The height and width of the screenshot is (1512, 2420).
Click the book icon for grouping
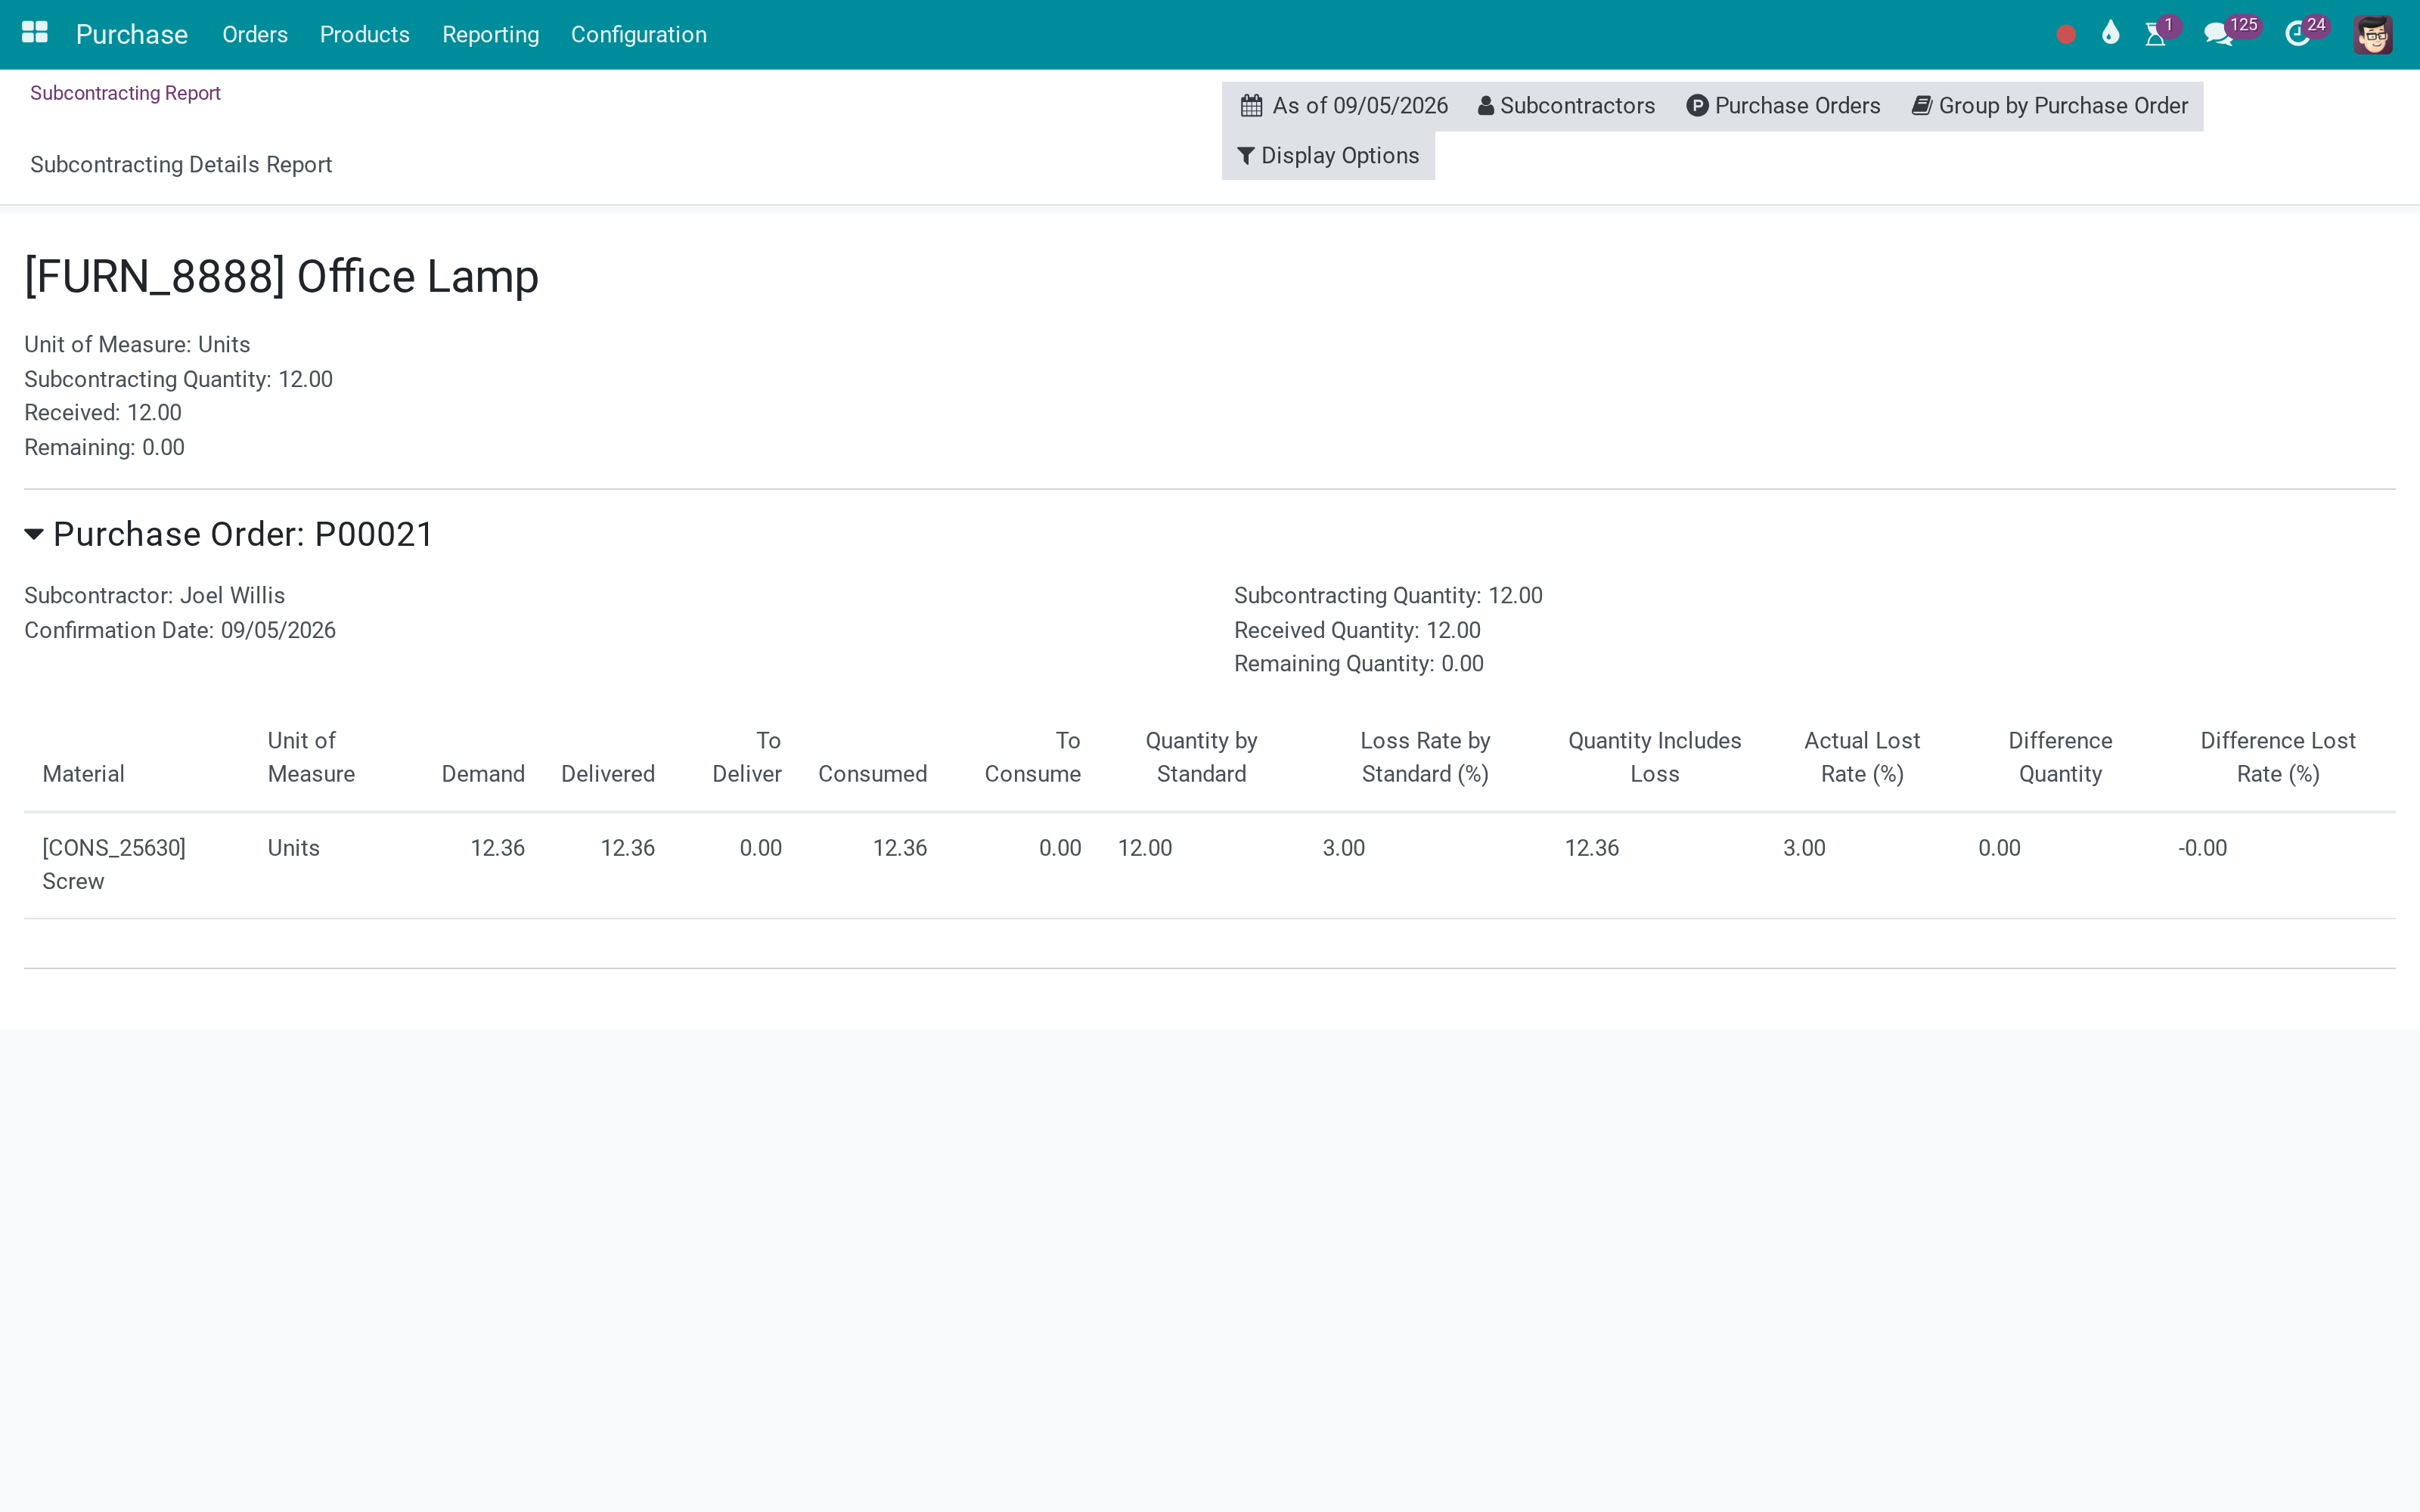point(1922,106)
